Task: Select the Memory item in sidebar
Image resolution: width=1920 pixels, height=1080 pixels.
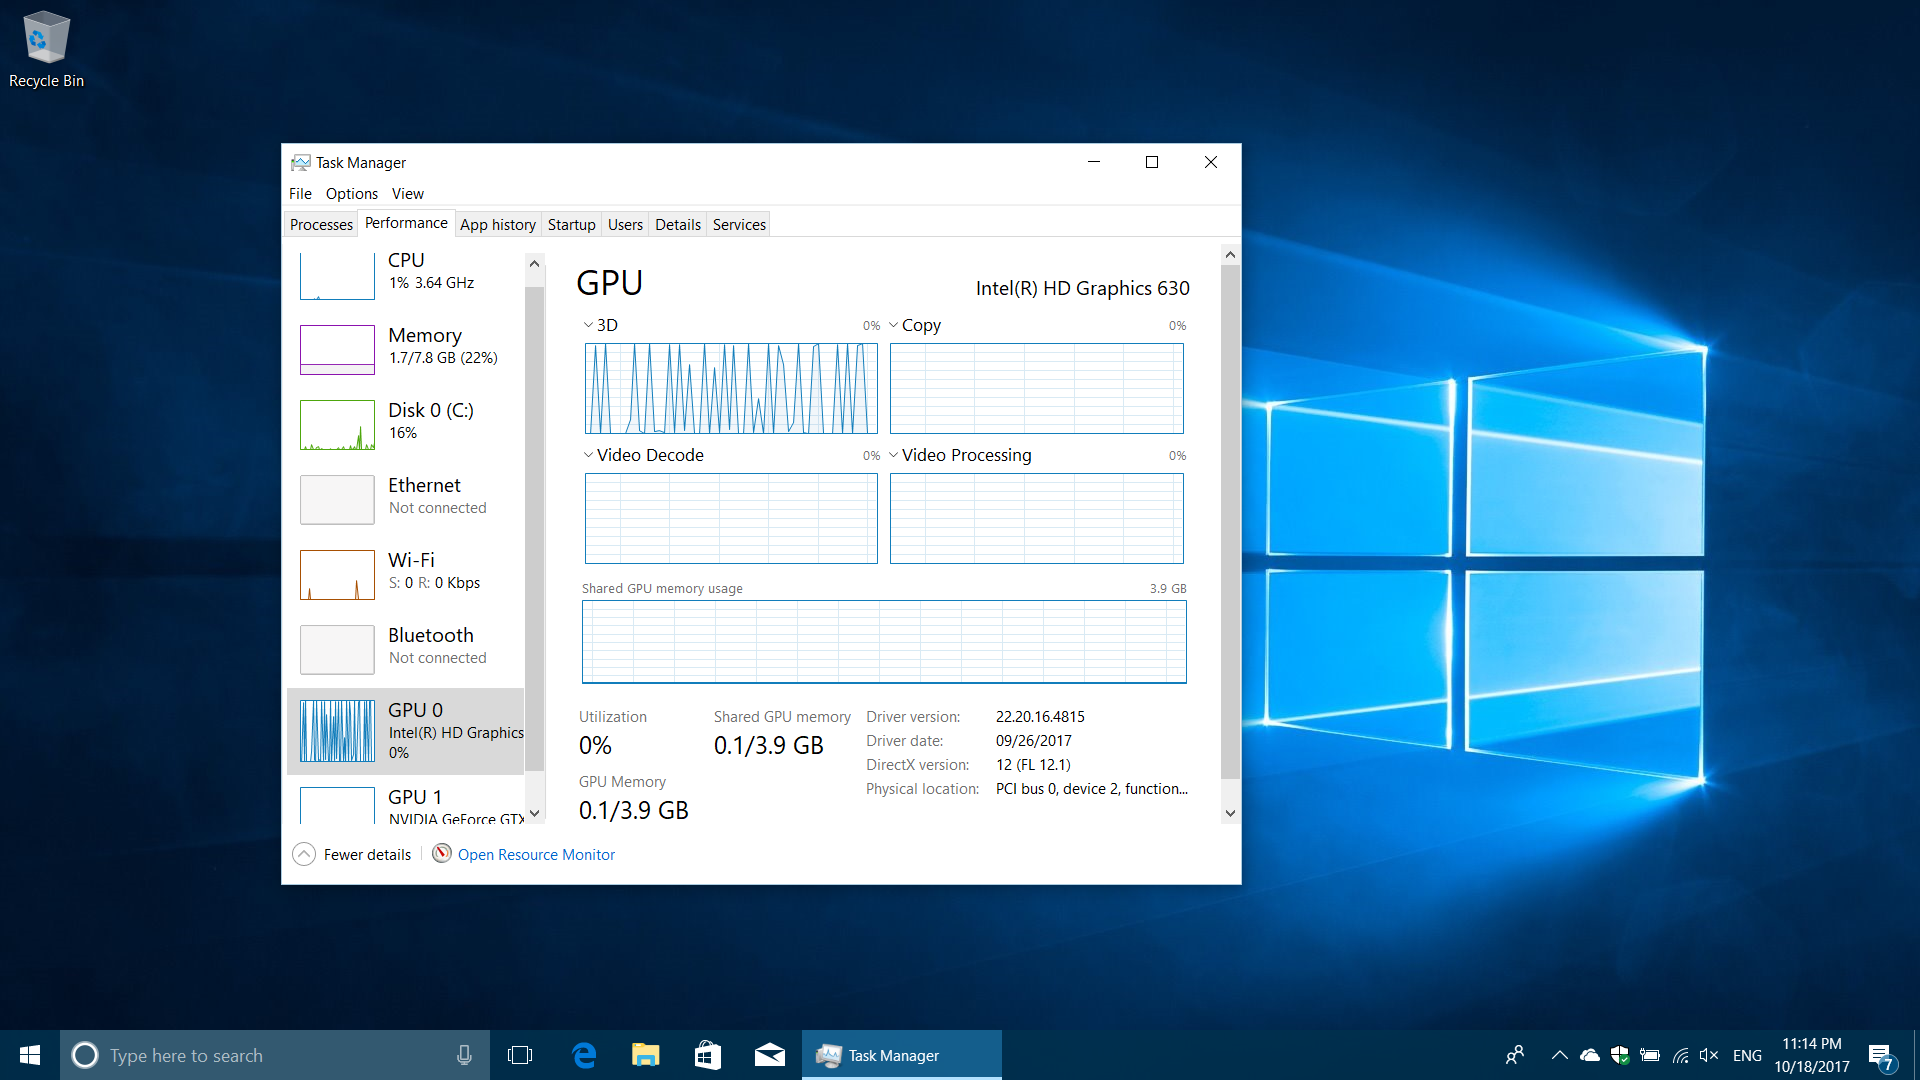Action: pos(405,349)
